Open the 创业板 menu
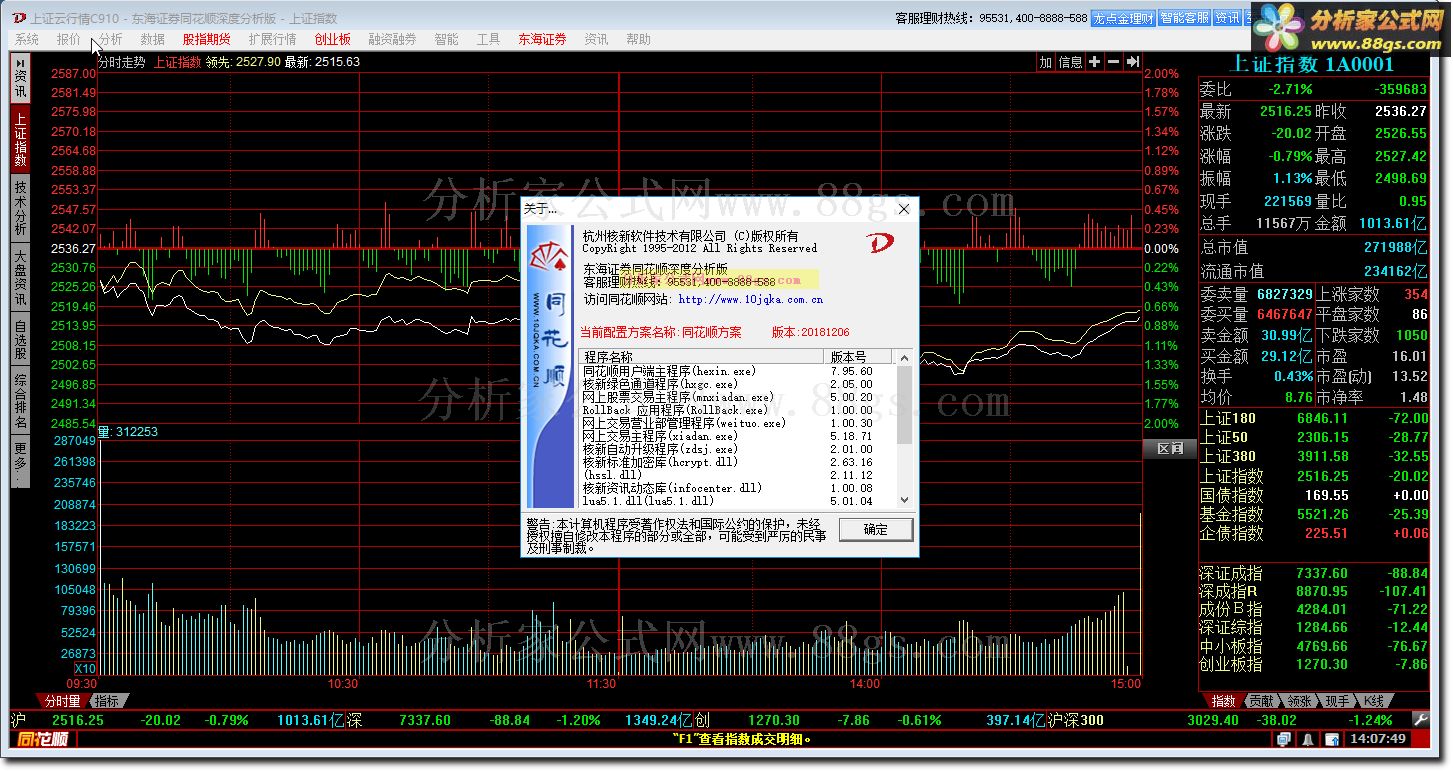 333,39
